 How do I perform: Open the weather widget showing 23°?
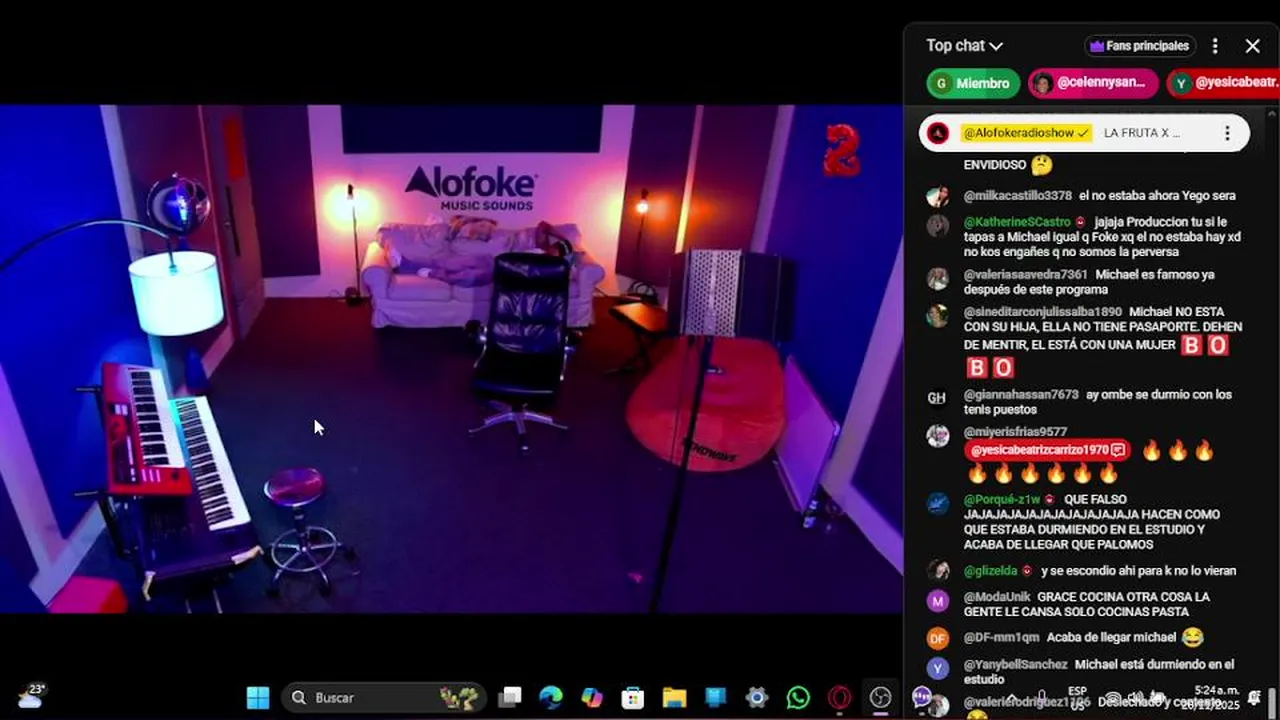click(32, 696)
